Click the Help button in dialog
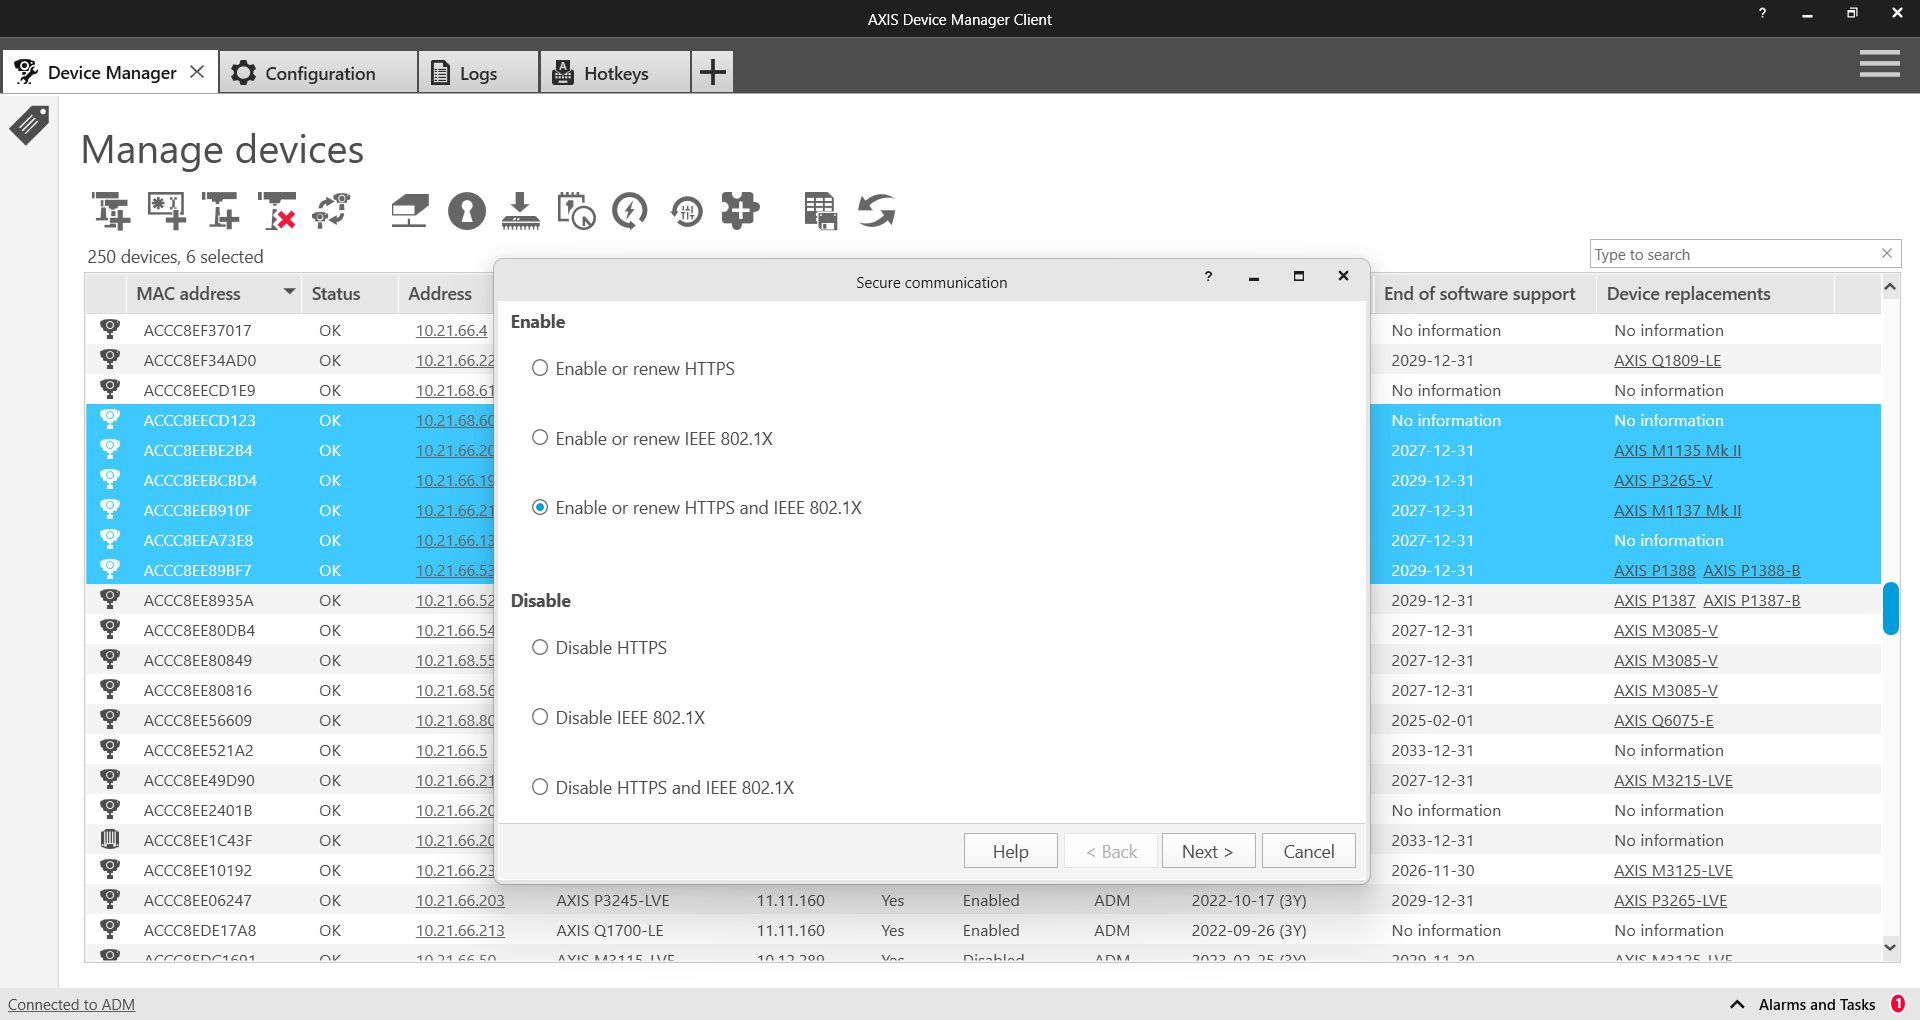Viewport: 1920px width, 1020px height. tap(1010, 851)
